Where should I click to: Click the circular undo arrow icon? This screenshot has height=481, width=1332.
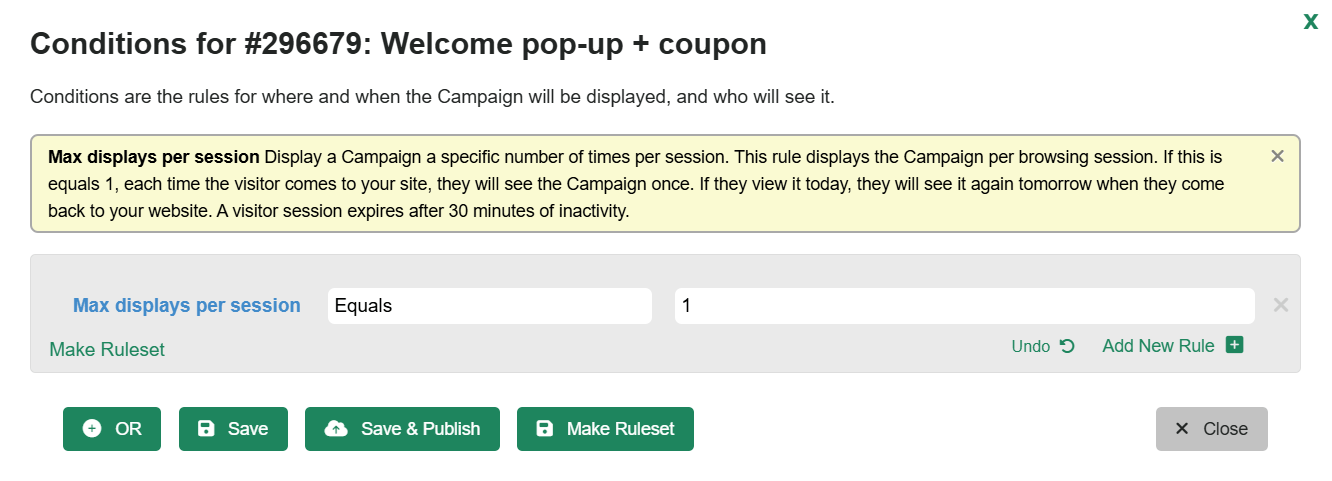1067,346
